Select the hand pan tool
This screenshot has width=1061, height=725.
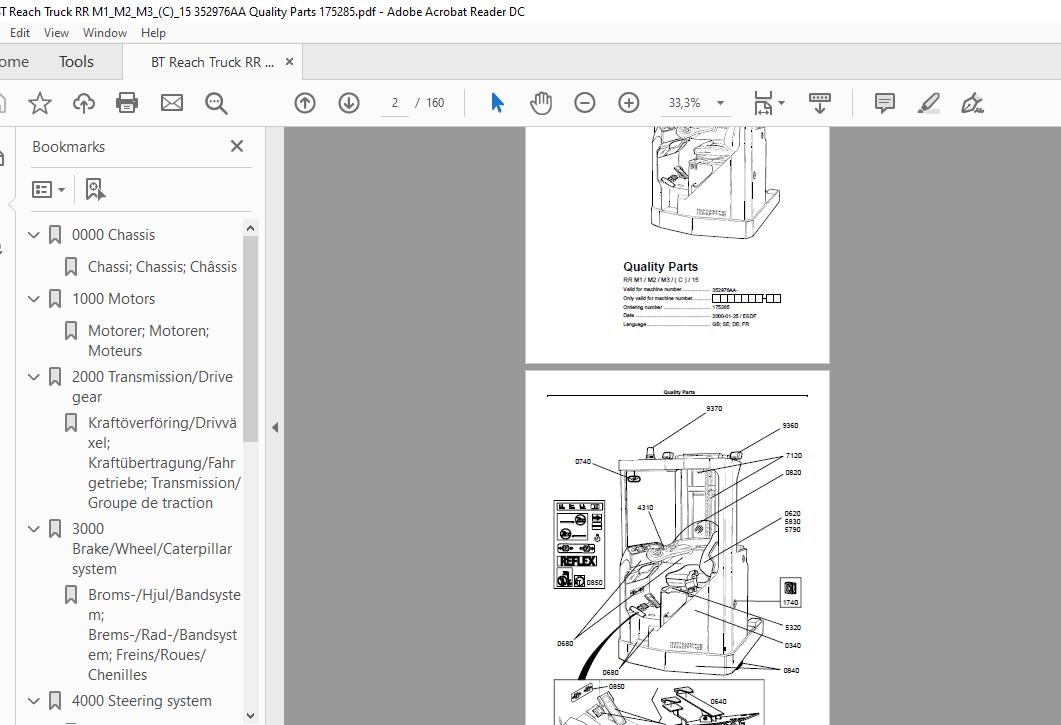[541, 103]
